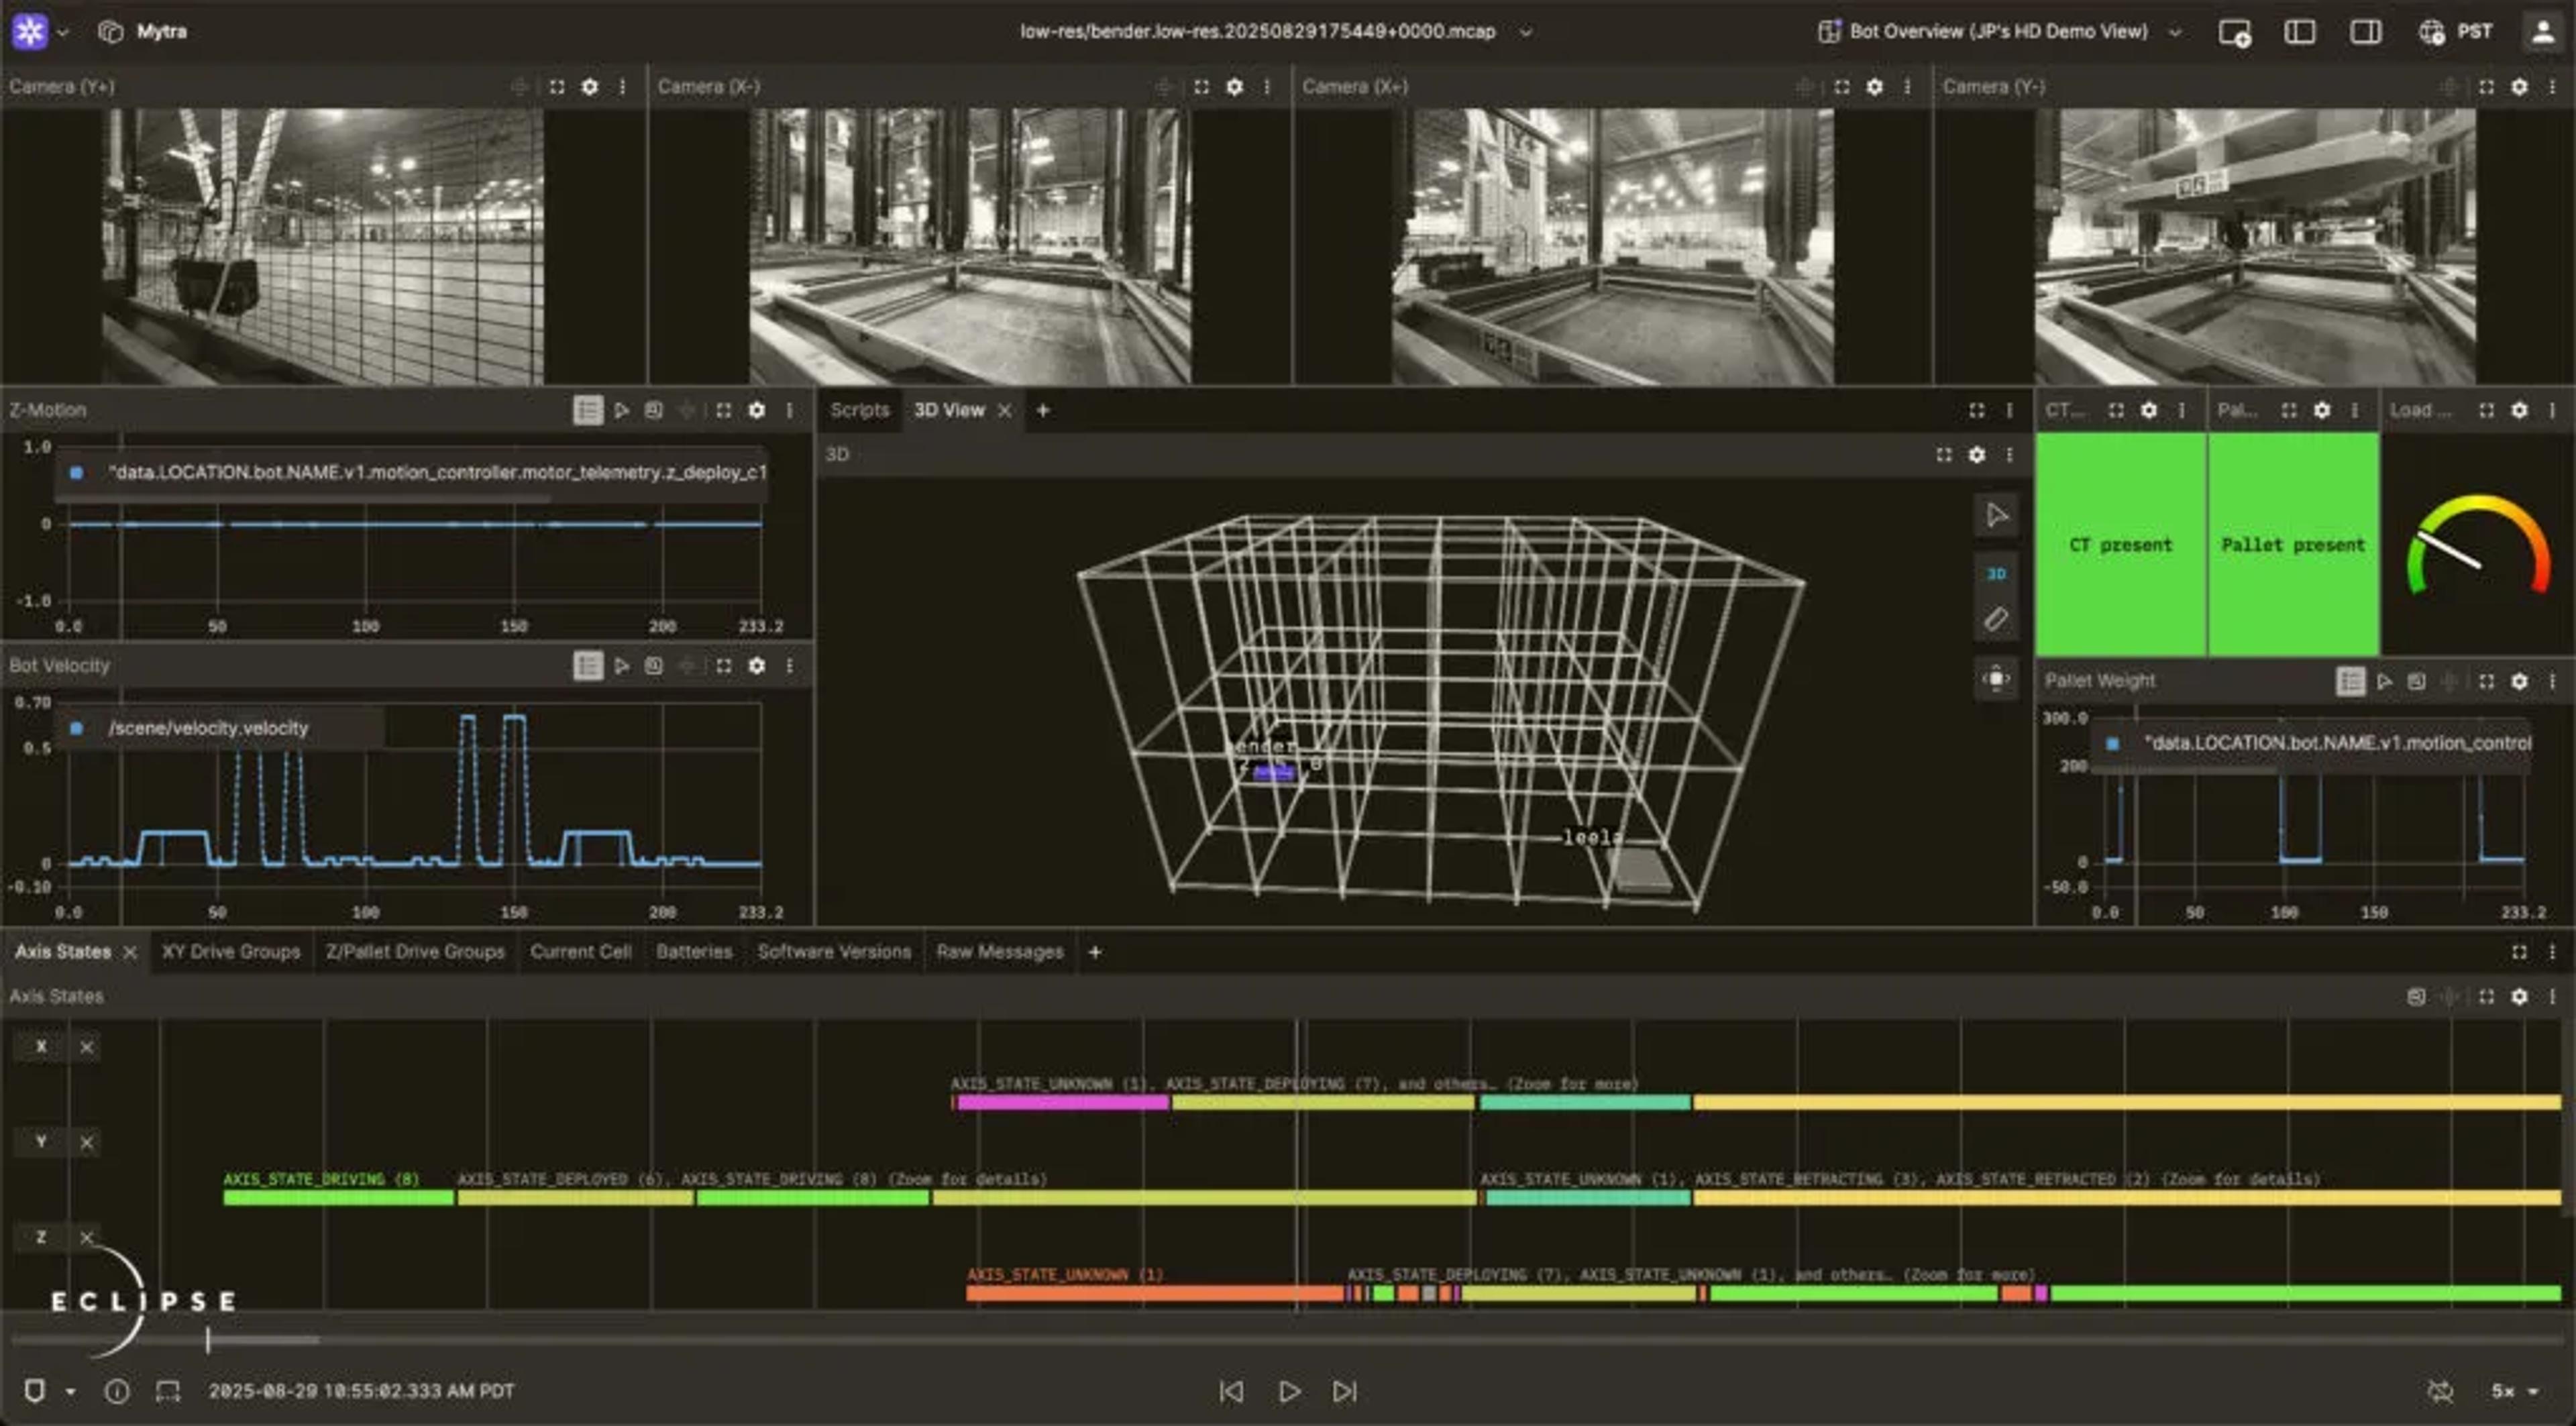Screen dimensions: 2576x1426
Task: Toggle 3D camera perspective mode button
Action: (1996, 574)
